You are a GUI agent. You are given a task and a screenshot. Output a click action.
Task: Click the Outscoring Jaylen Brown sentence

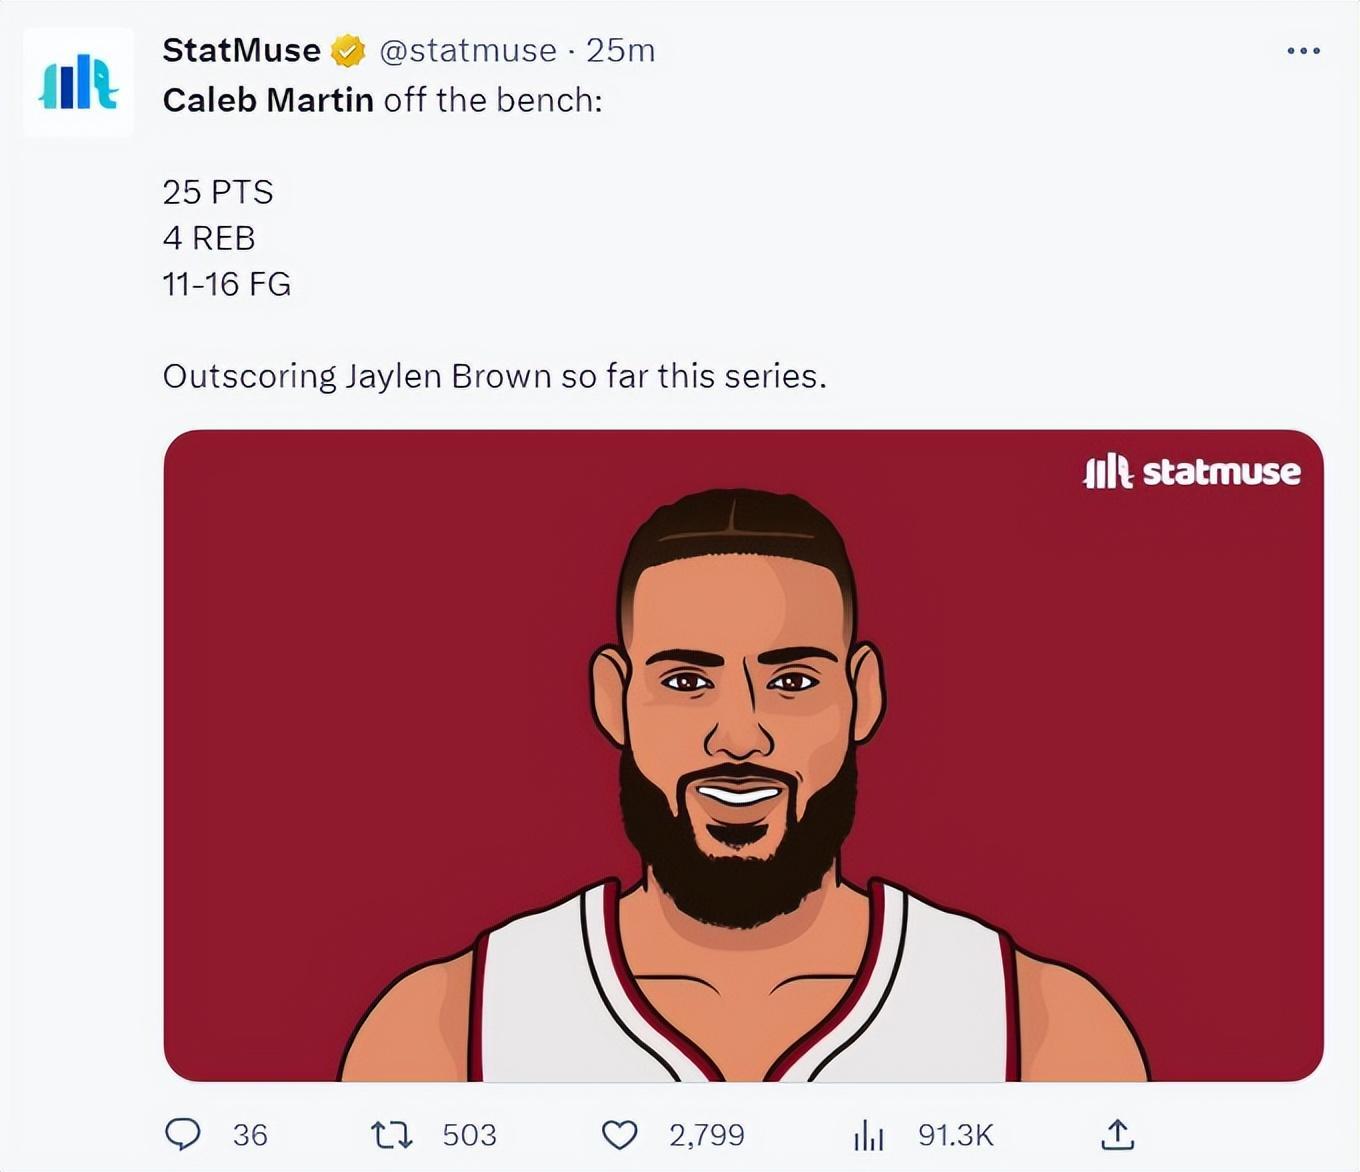coord(494,376)
